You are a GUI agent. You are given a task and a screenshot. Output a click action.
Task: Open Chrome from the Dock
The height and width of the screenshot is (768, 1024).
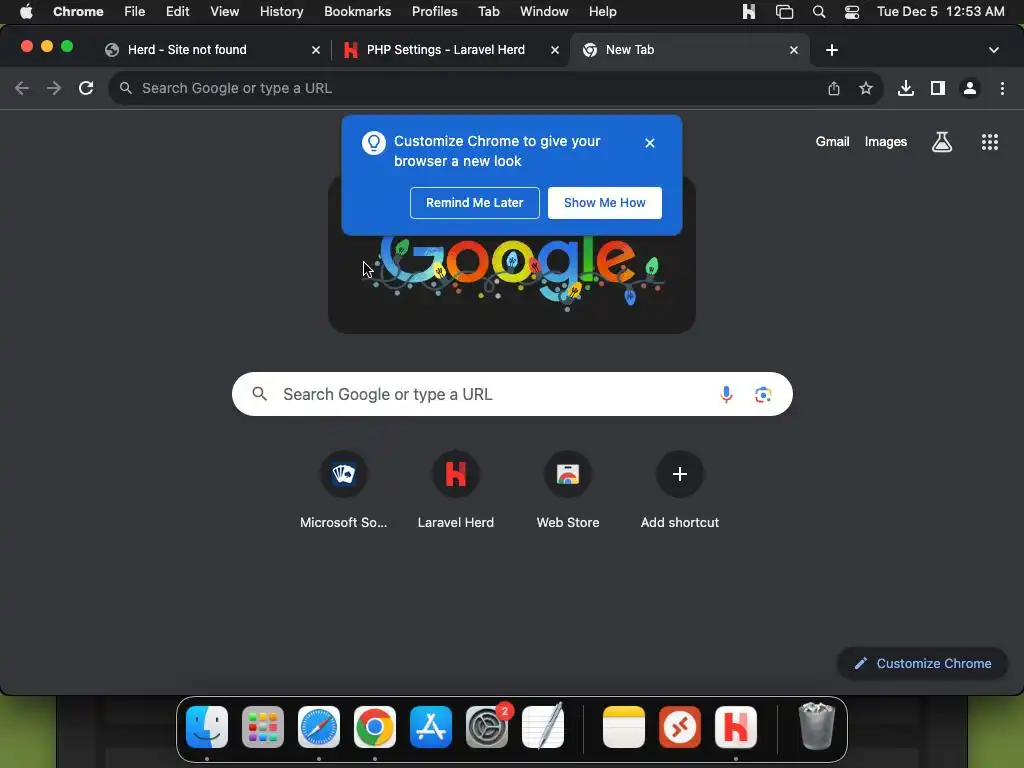click(x=375, y=727)
